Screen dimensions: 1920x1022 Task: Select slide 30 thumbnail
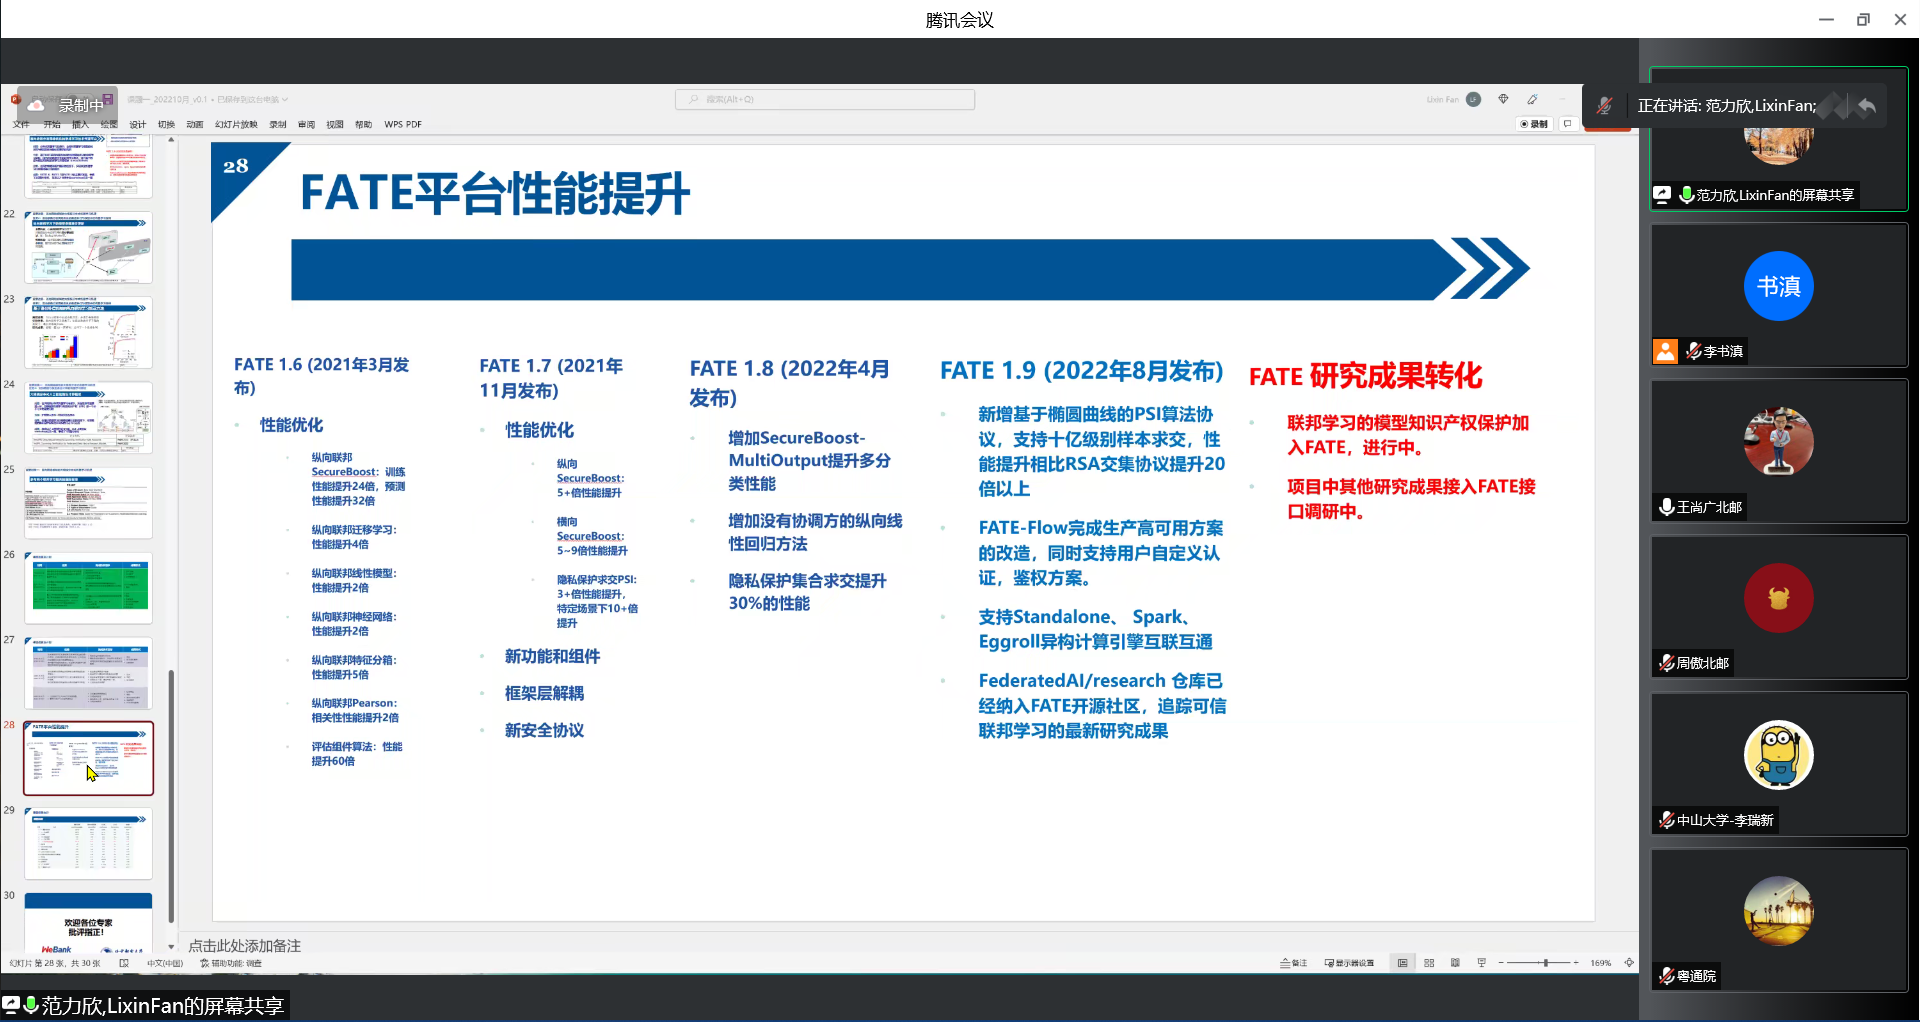point(89,923)
